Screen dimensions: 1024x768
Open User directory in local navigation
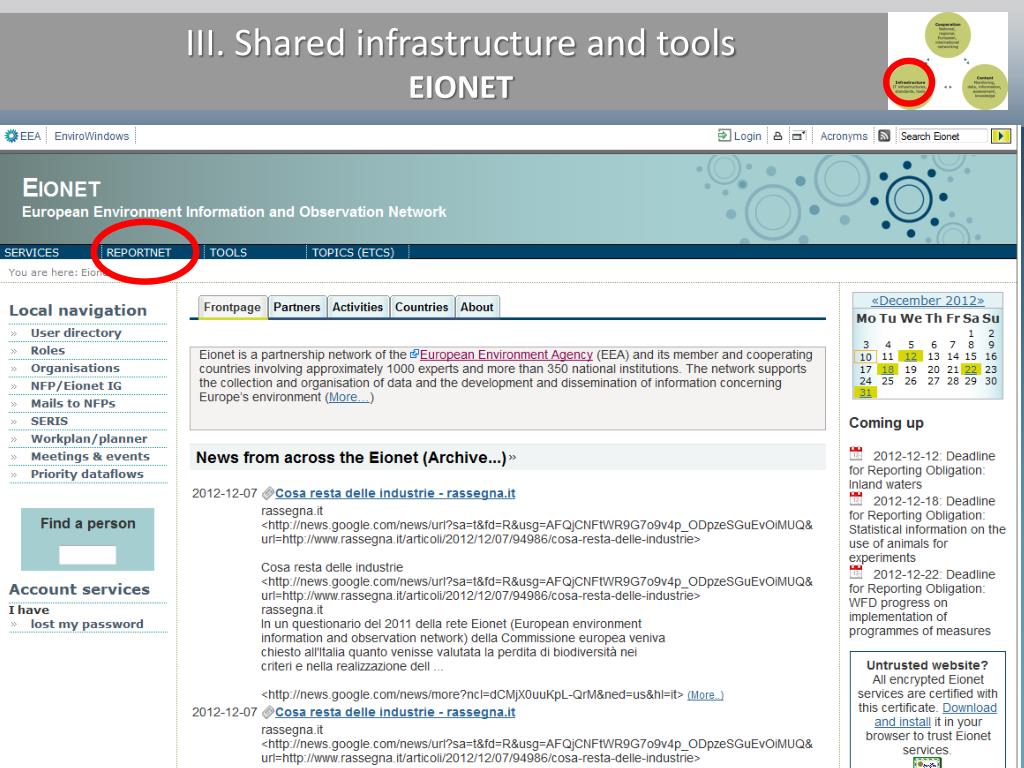point(76,333)
